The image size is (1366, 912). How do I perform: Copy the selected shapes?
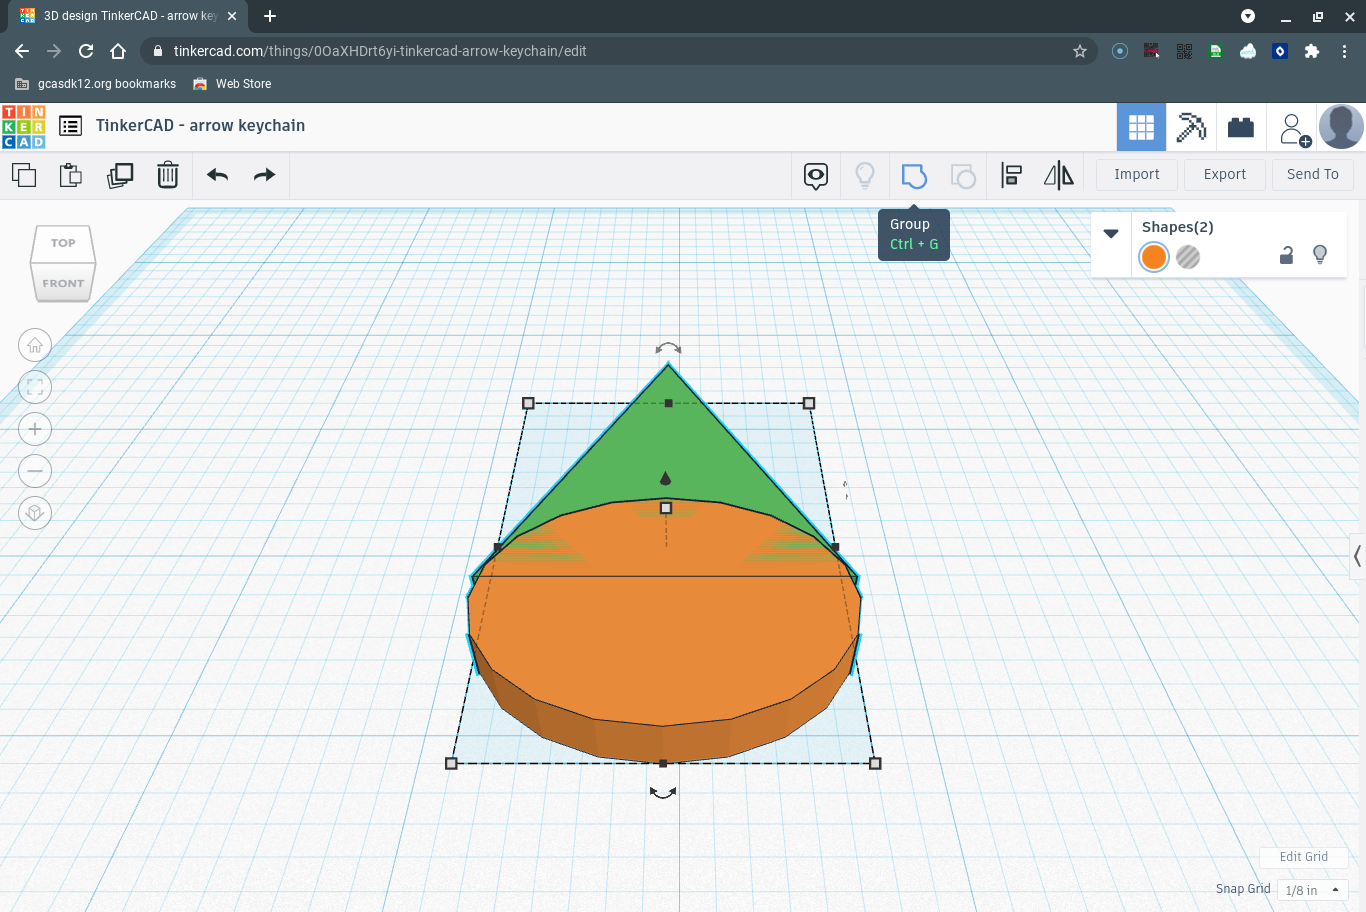point(24,175)
